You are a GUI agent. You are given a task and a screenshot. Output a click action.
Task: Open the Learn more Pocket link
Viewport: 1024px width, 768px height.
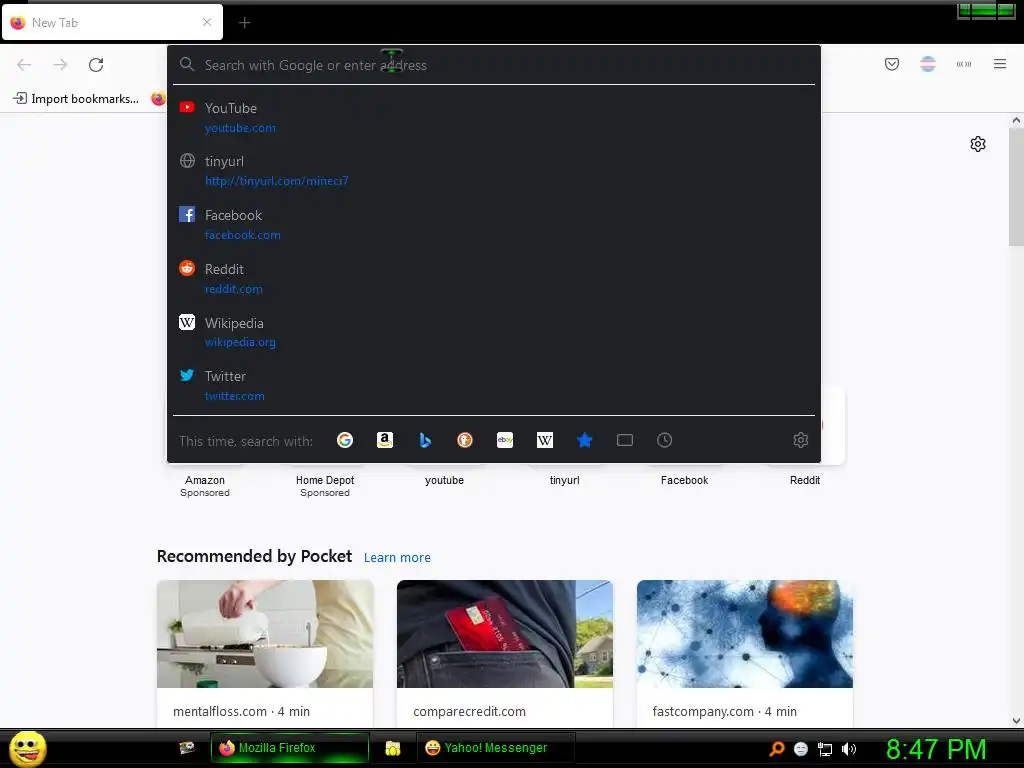pyautogui.click(x=397, y=557)
